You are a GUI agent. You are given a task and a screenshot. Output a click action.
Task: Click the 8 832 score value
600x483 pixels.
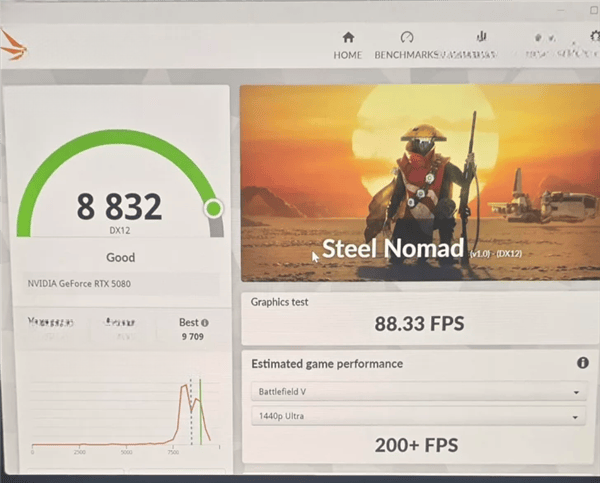pyautogui.click(x=119, y=207)
